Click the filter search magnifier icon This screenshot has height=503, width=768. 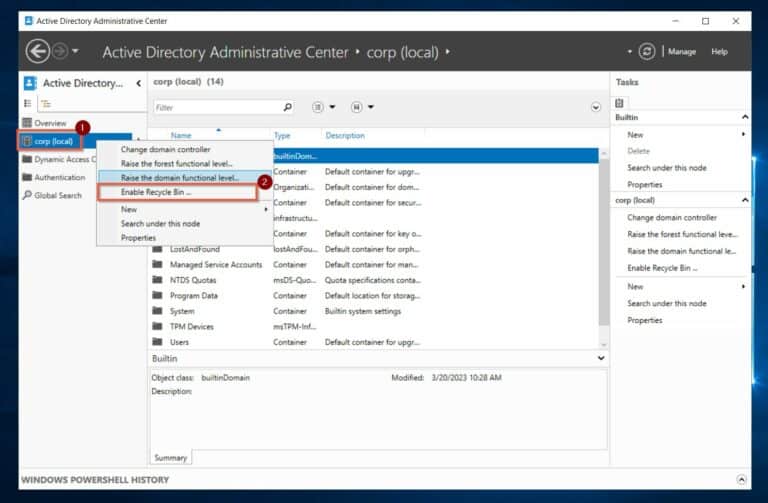[288, 107]
